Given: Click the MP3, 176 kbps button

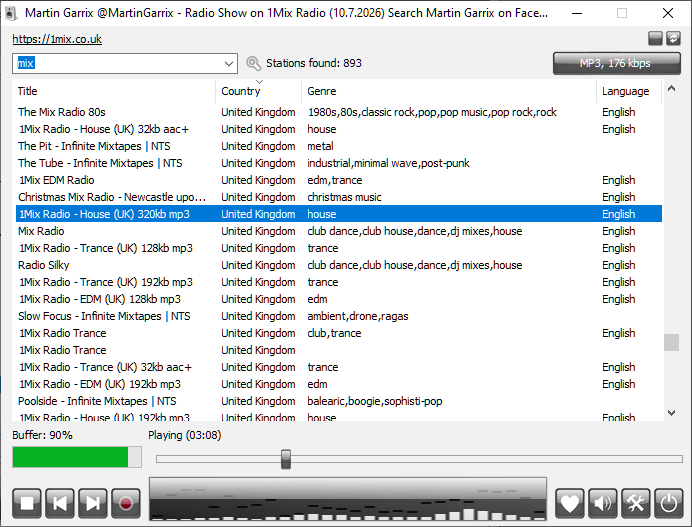Looking at the screenshot, I should pos(617,63).
